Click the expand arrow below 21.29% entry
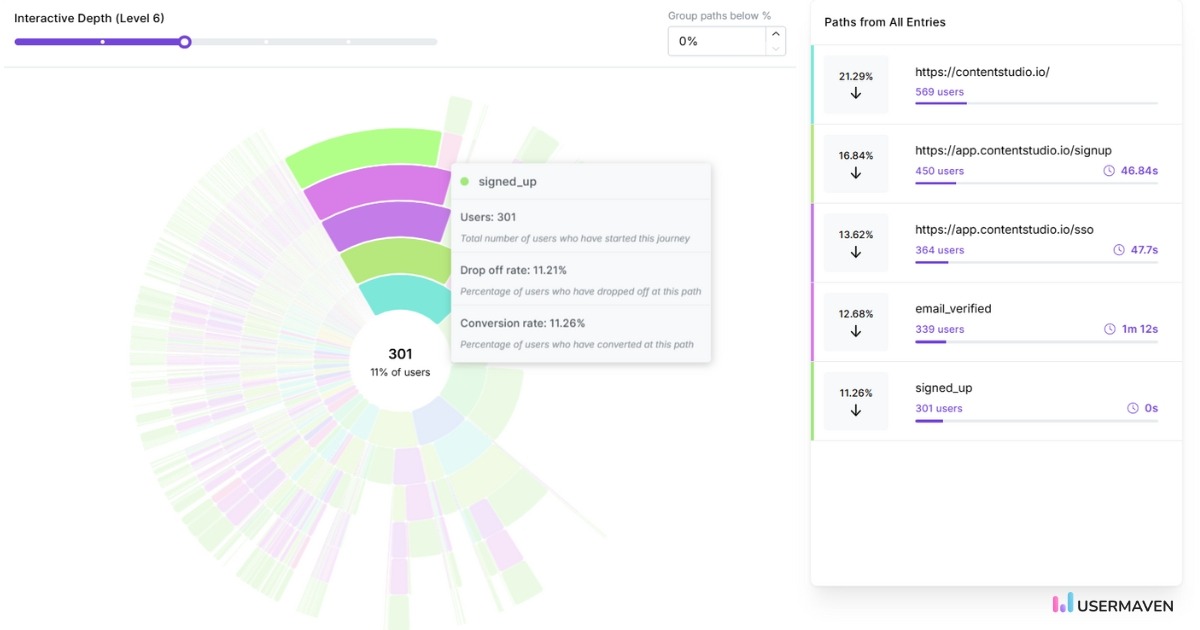Image resolution: width=1200 pixels, height=630 pixels. [856, 93]
